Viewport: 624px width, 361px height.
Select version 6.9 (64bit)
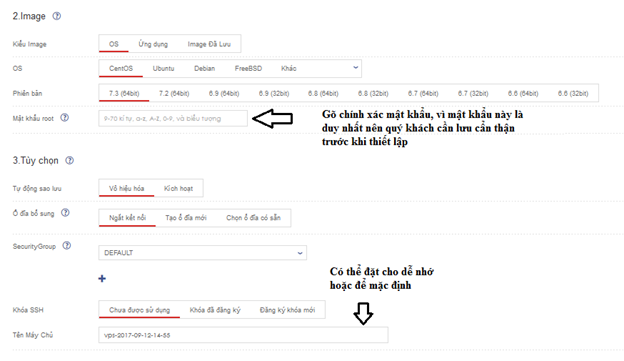[x=224, y=94]
